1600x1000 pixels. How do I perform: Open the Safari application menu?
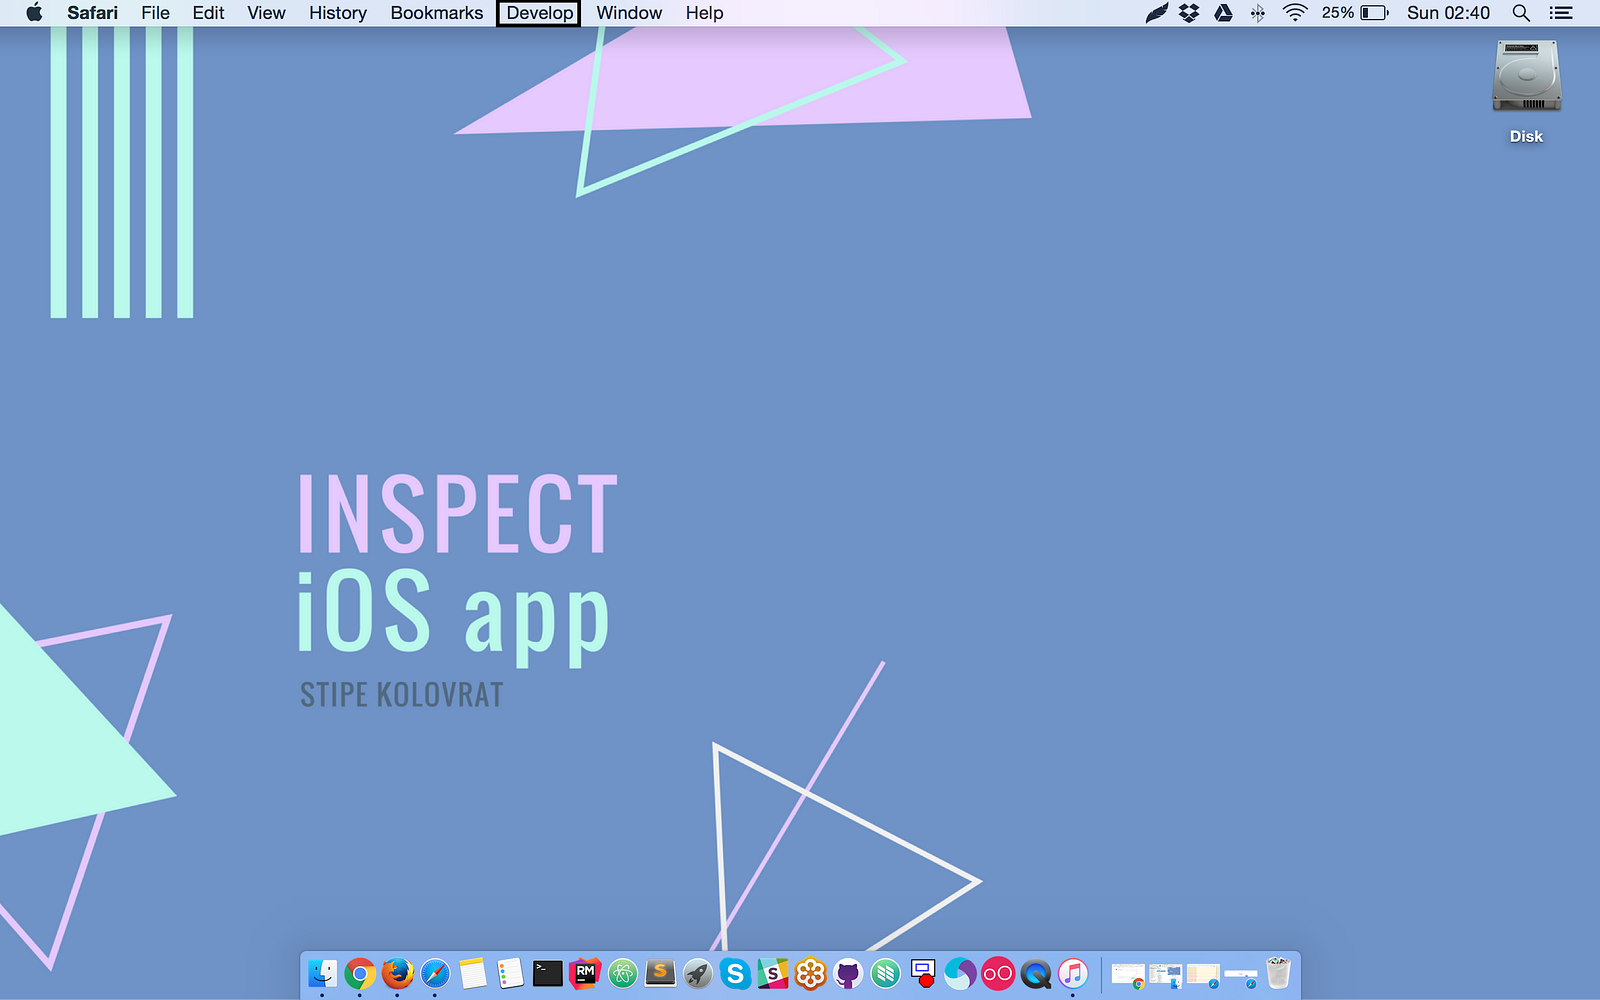pos(92,13)
